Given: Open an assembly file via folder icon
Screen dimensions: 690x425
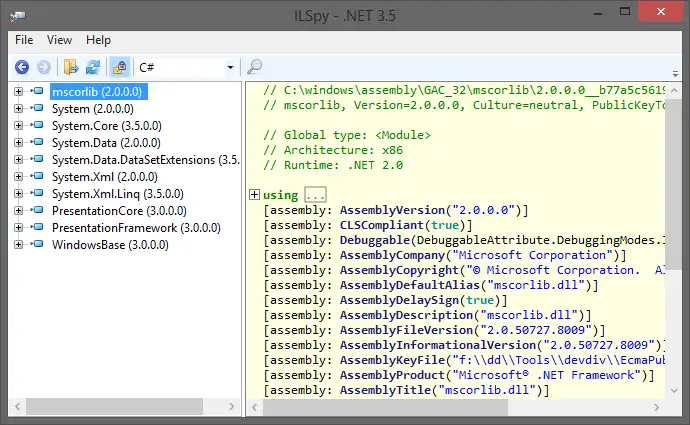Looking at the screenshot, I should click(71, 67).
